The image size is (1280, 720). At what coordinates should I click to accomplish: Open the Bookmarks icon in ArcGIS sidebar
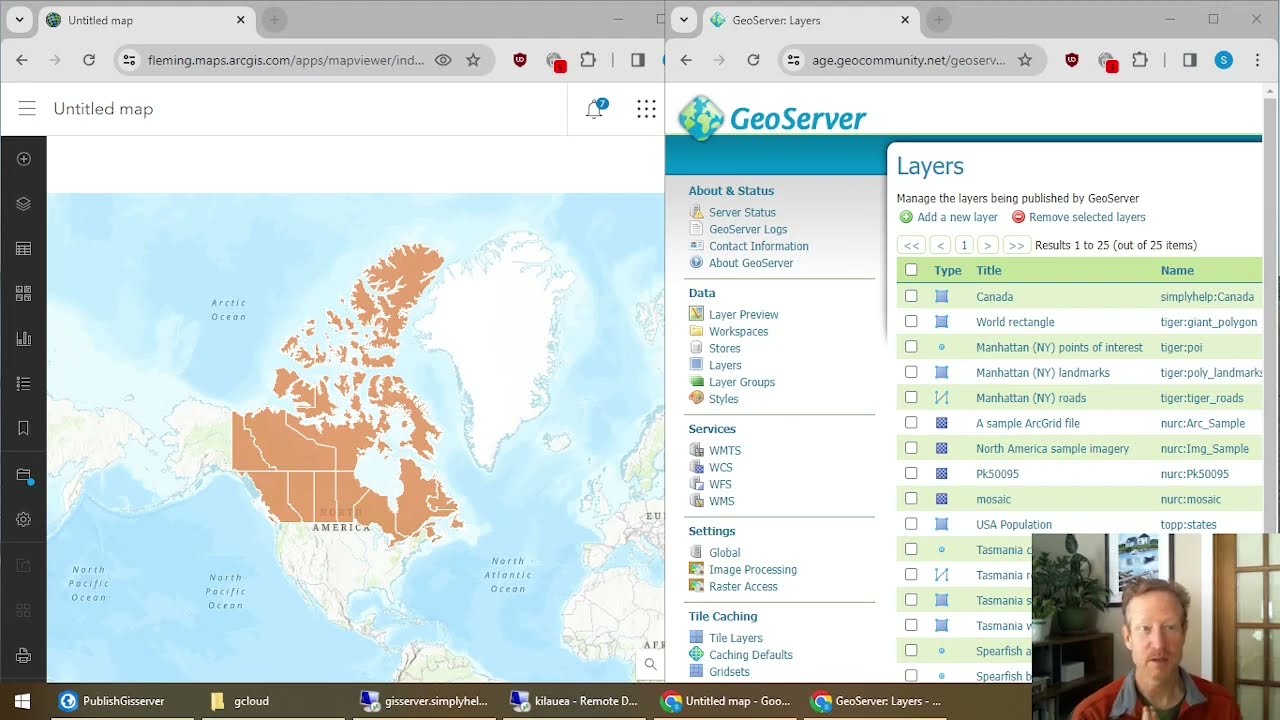(x=24, y=429)
